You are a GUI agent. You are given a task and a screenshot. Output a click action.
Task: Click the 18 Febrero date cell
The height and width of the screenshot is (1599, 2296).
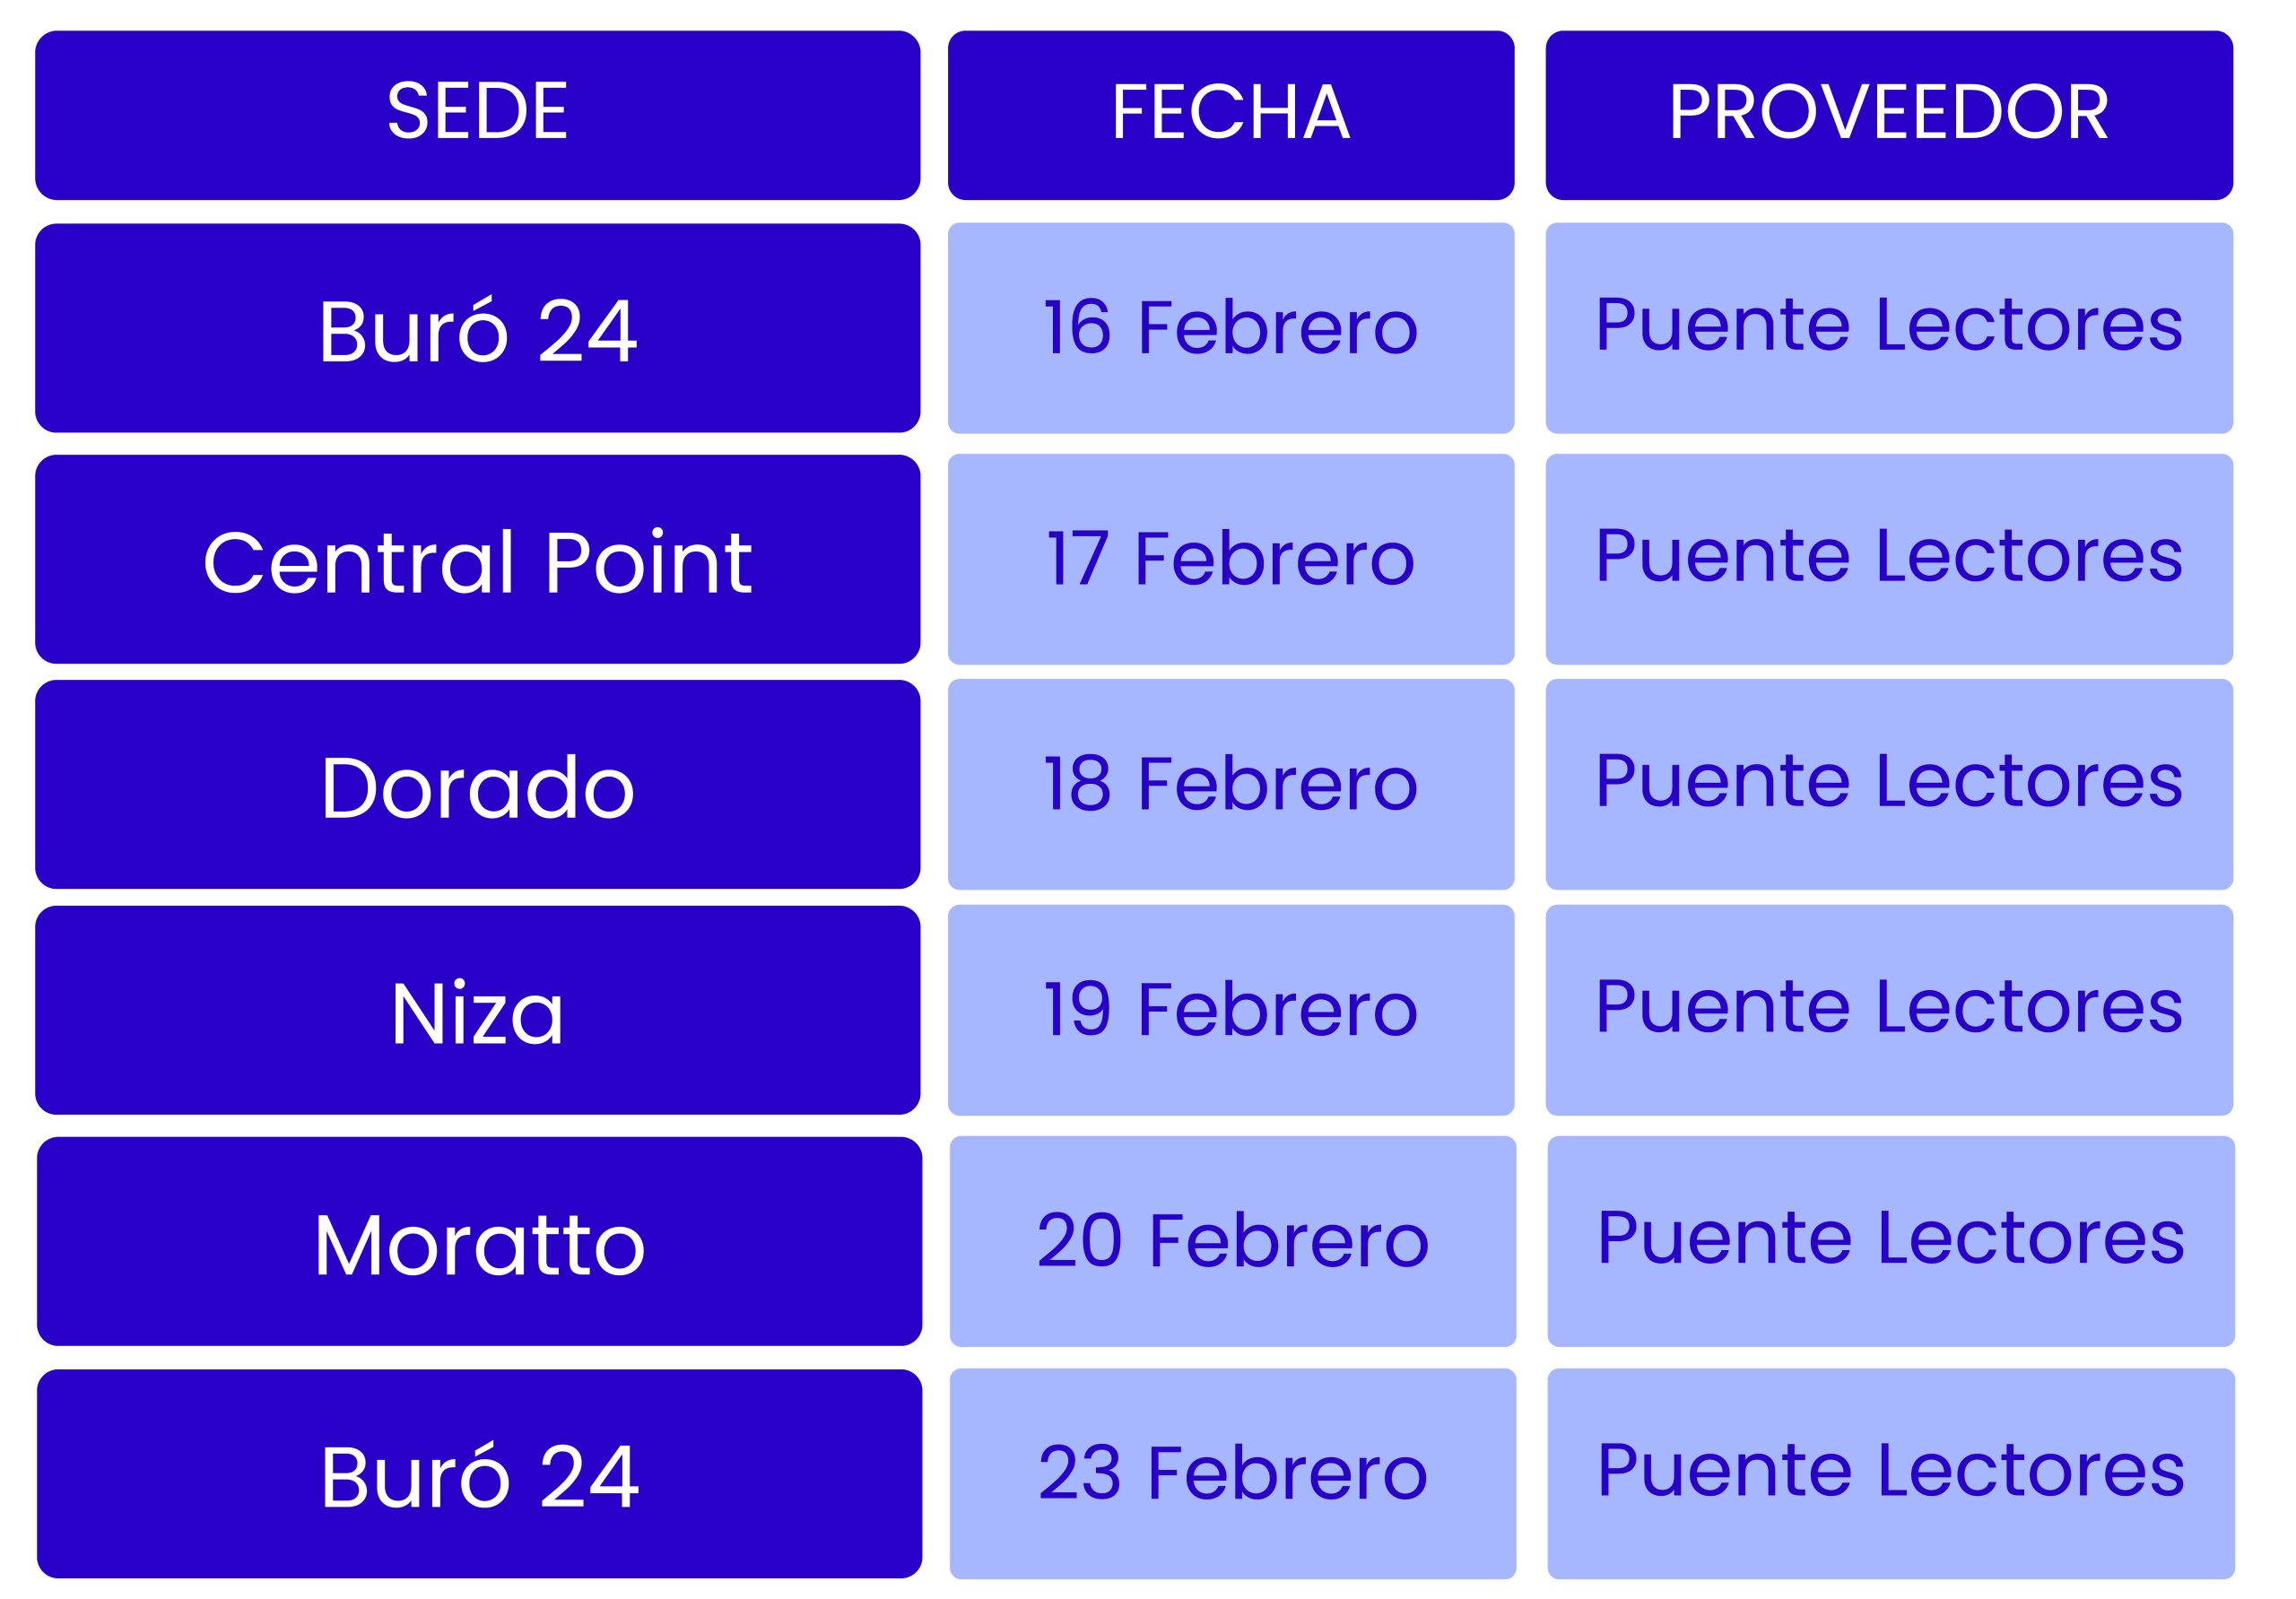tap(1230, 784)
